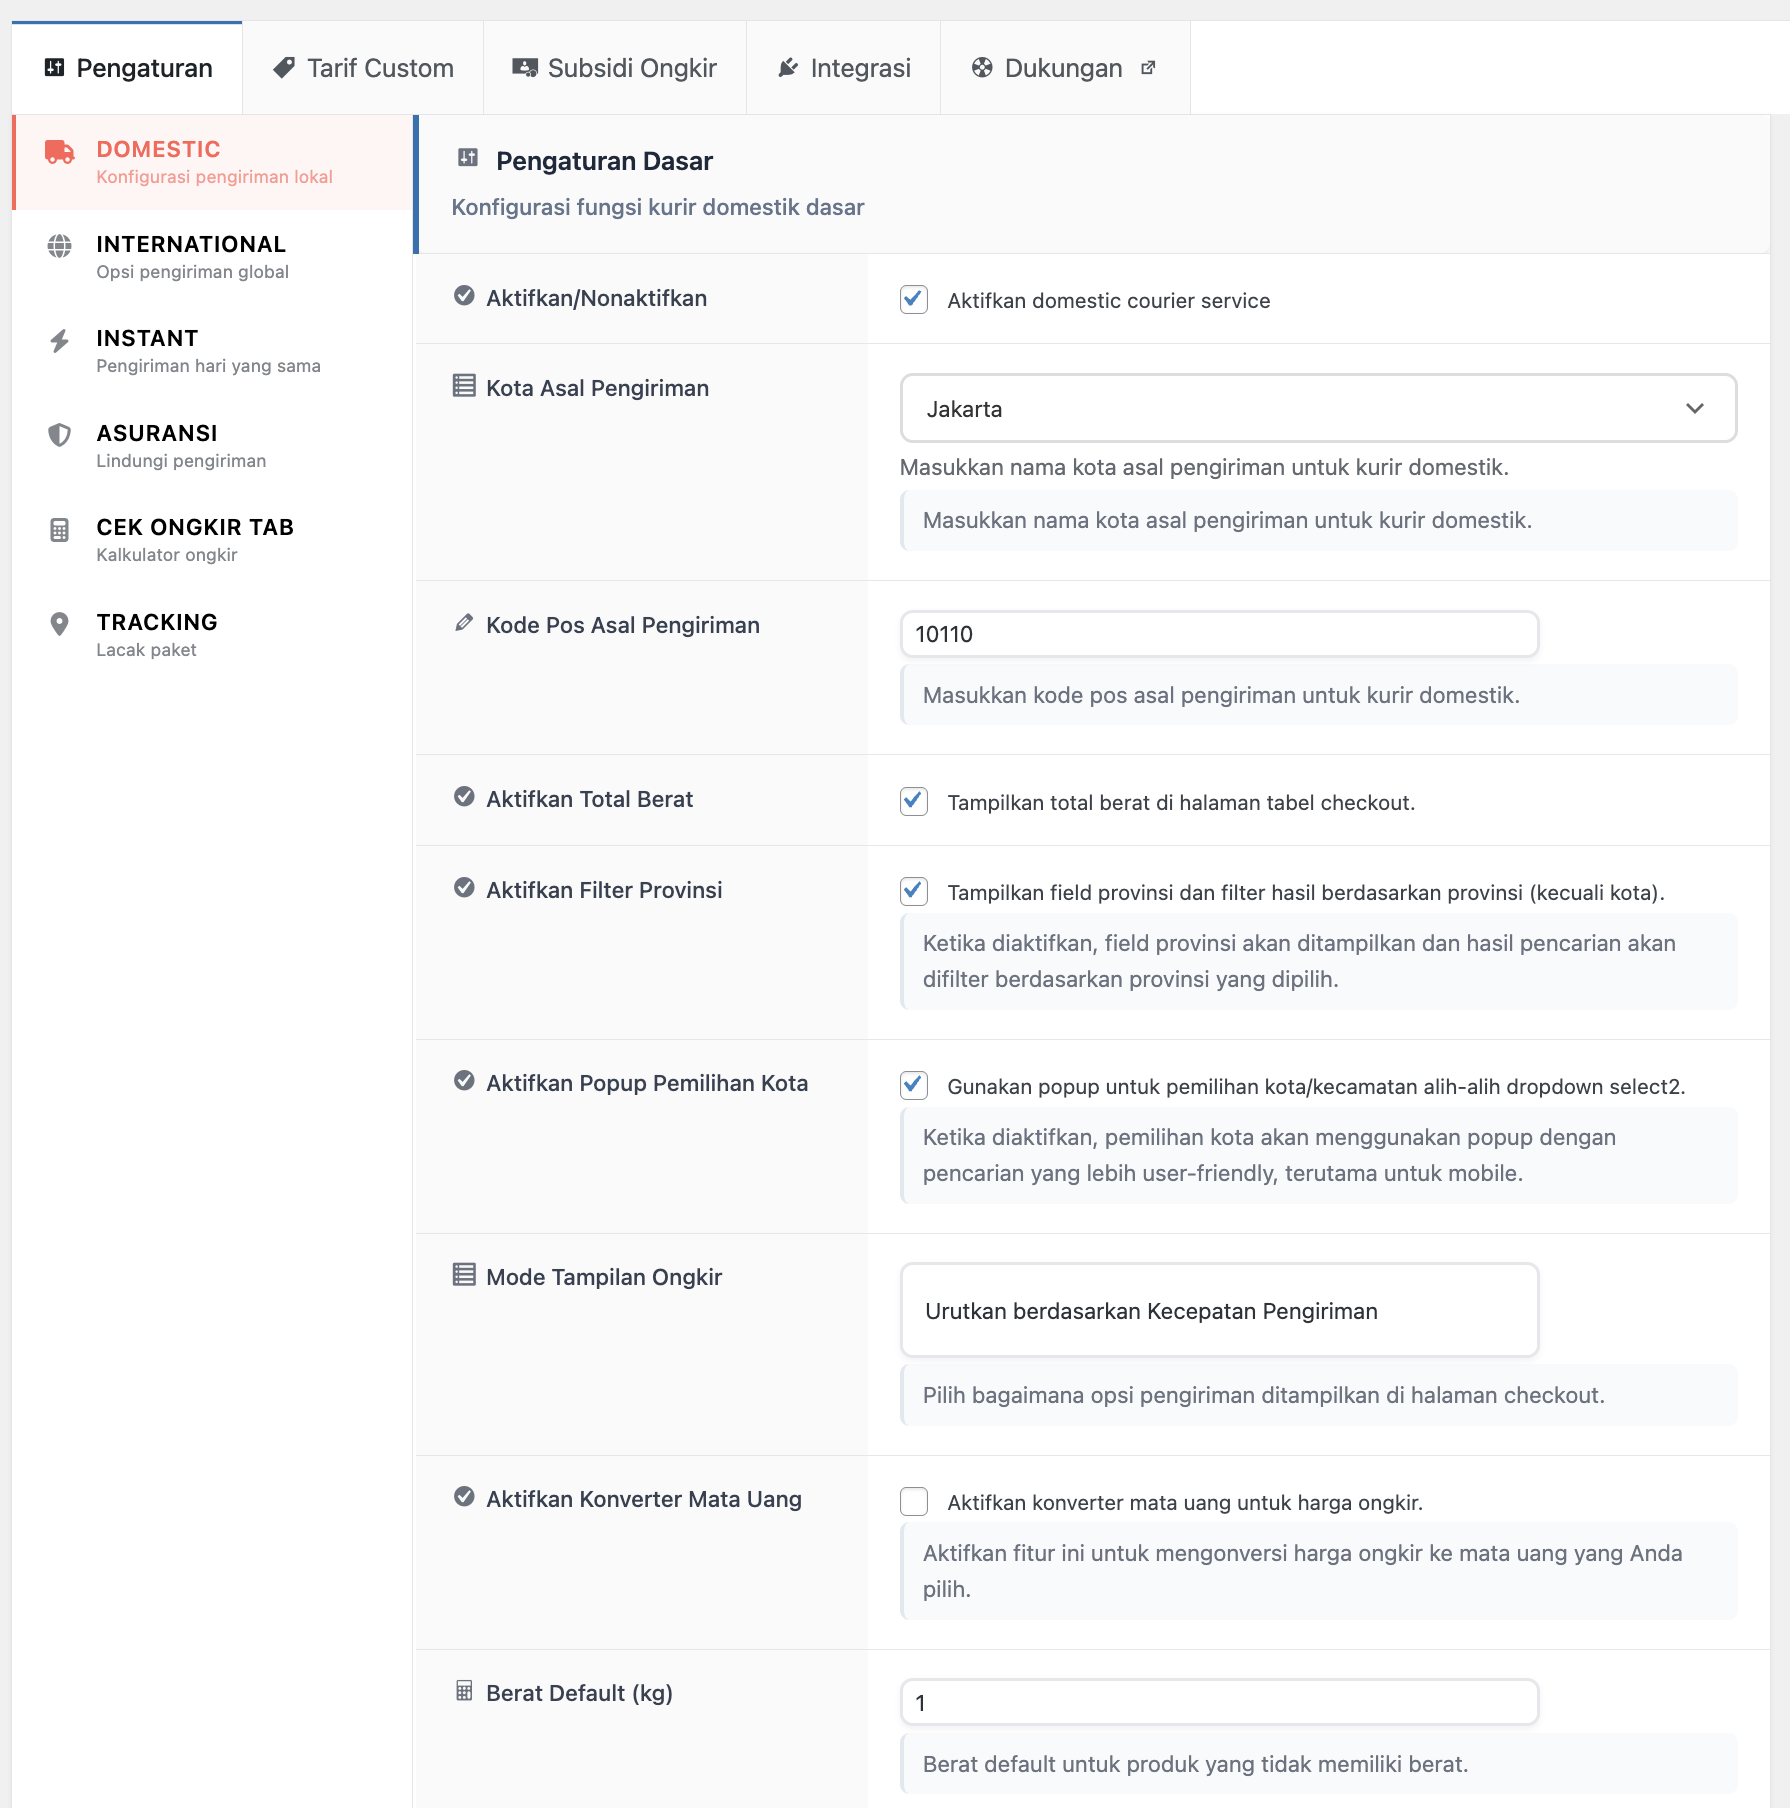Click the ASURANSI shield icon

[60, 435]
